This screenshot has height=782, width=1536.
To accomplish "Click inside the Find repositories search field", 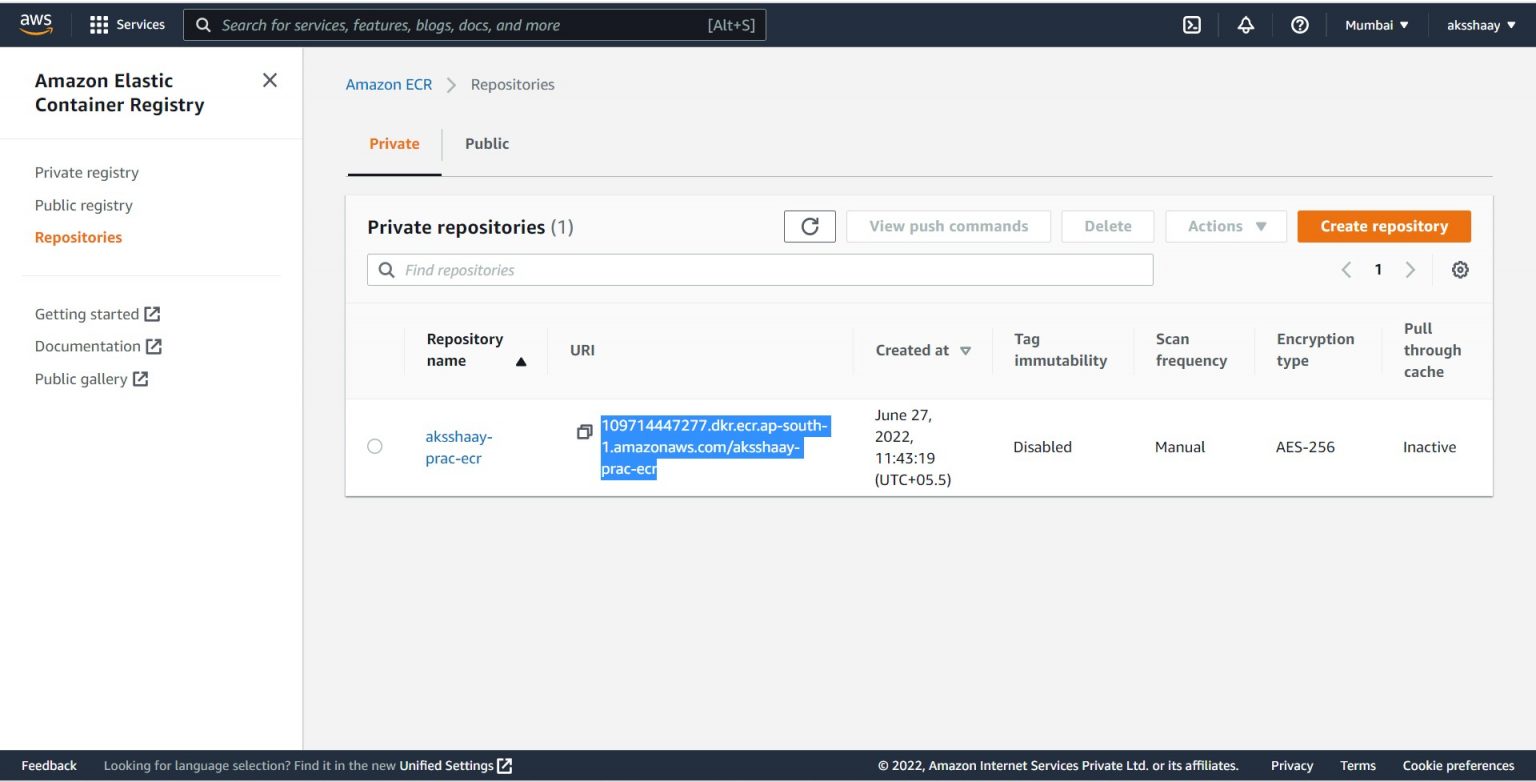I will 760,269.
